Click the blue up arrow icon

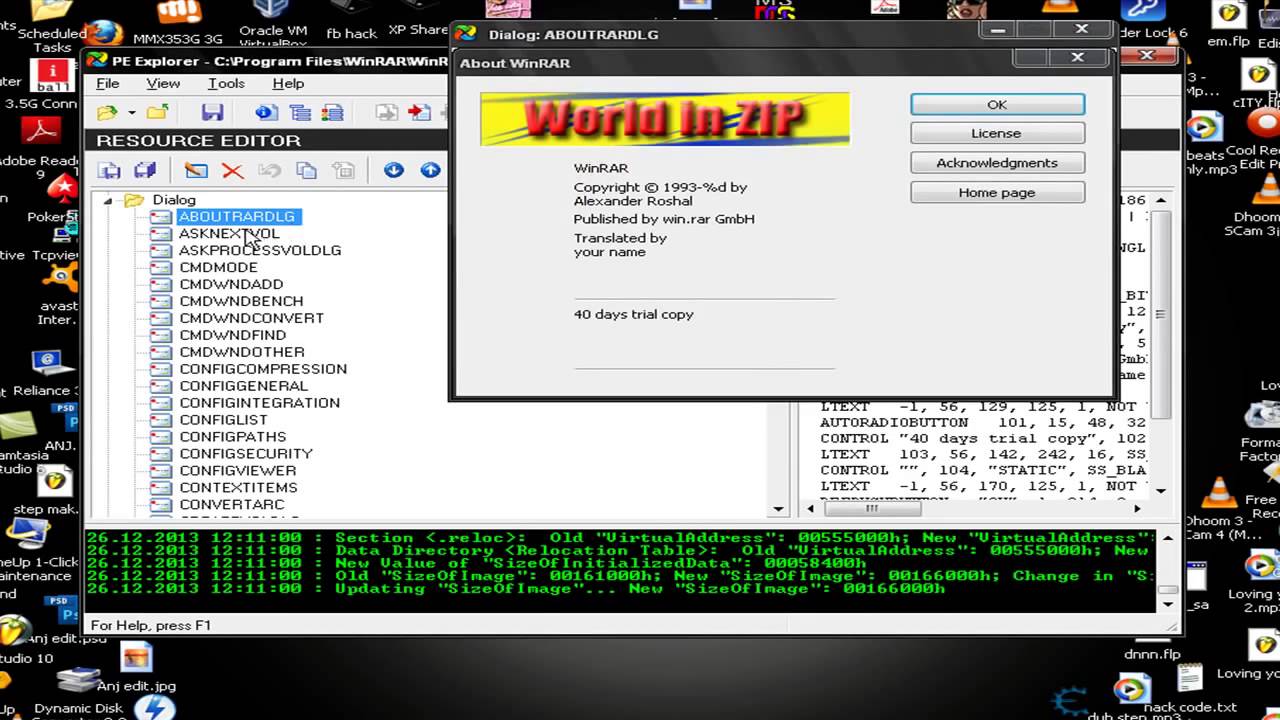(430, 170)
